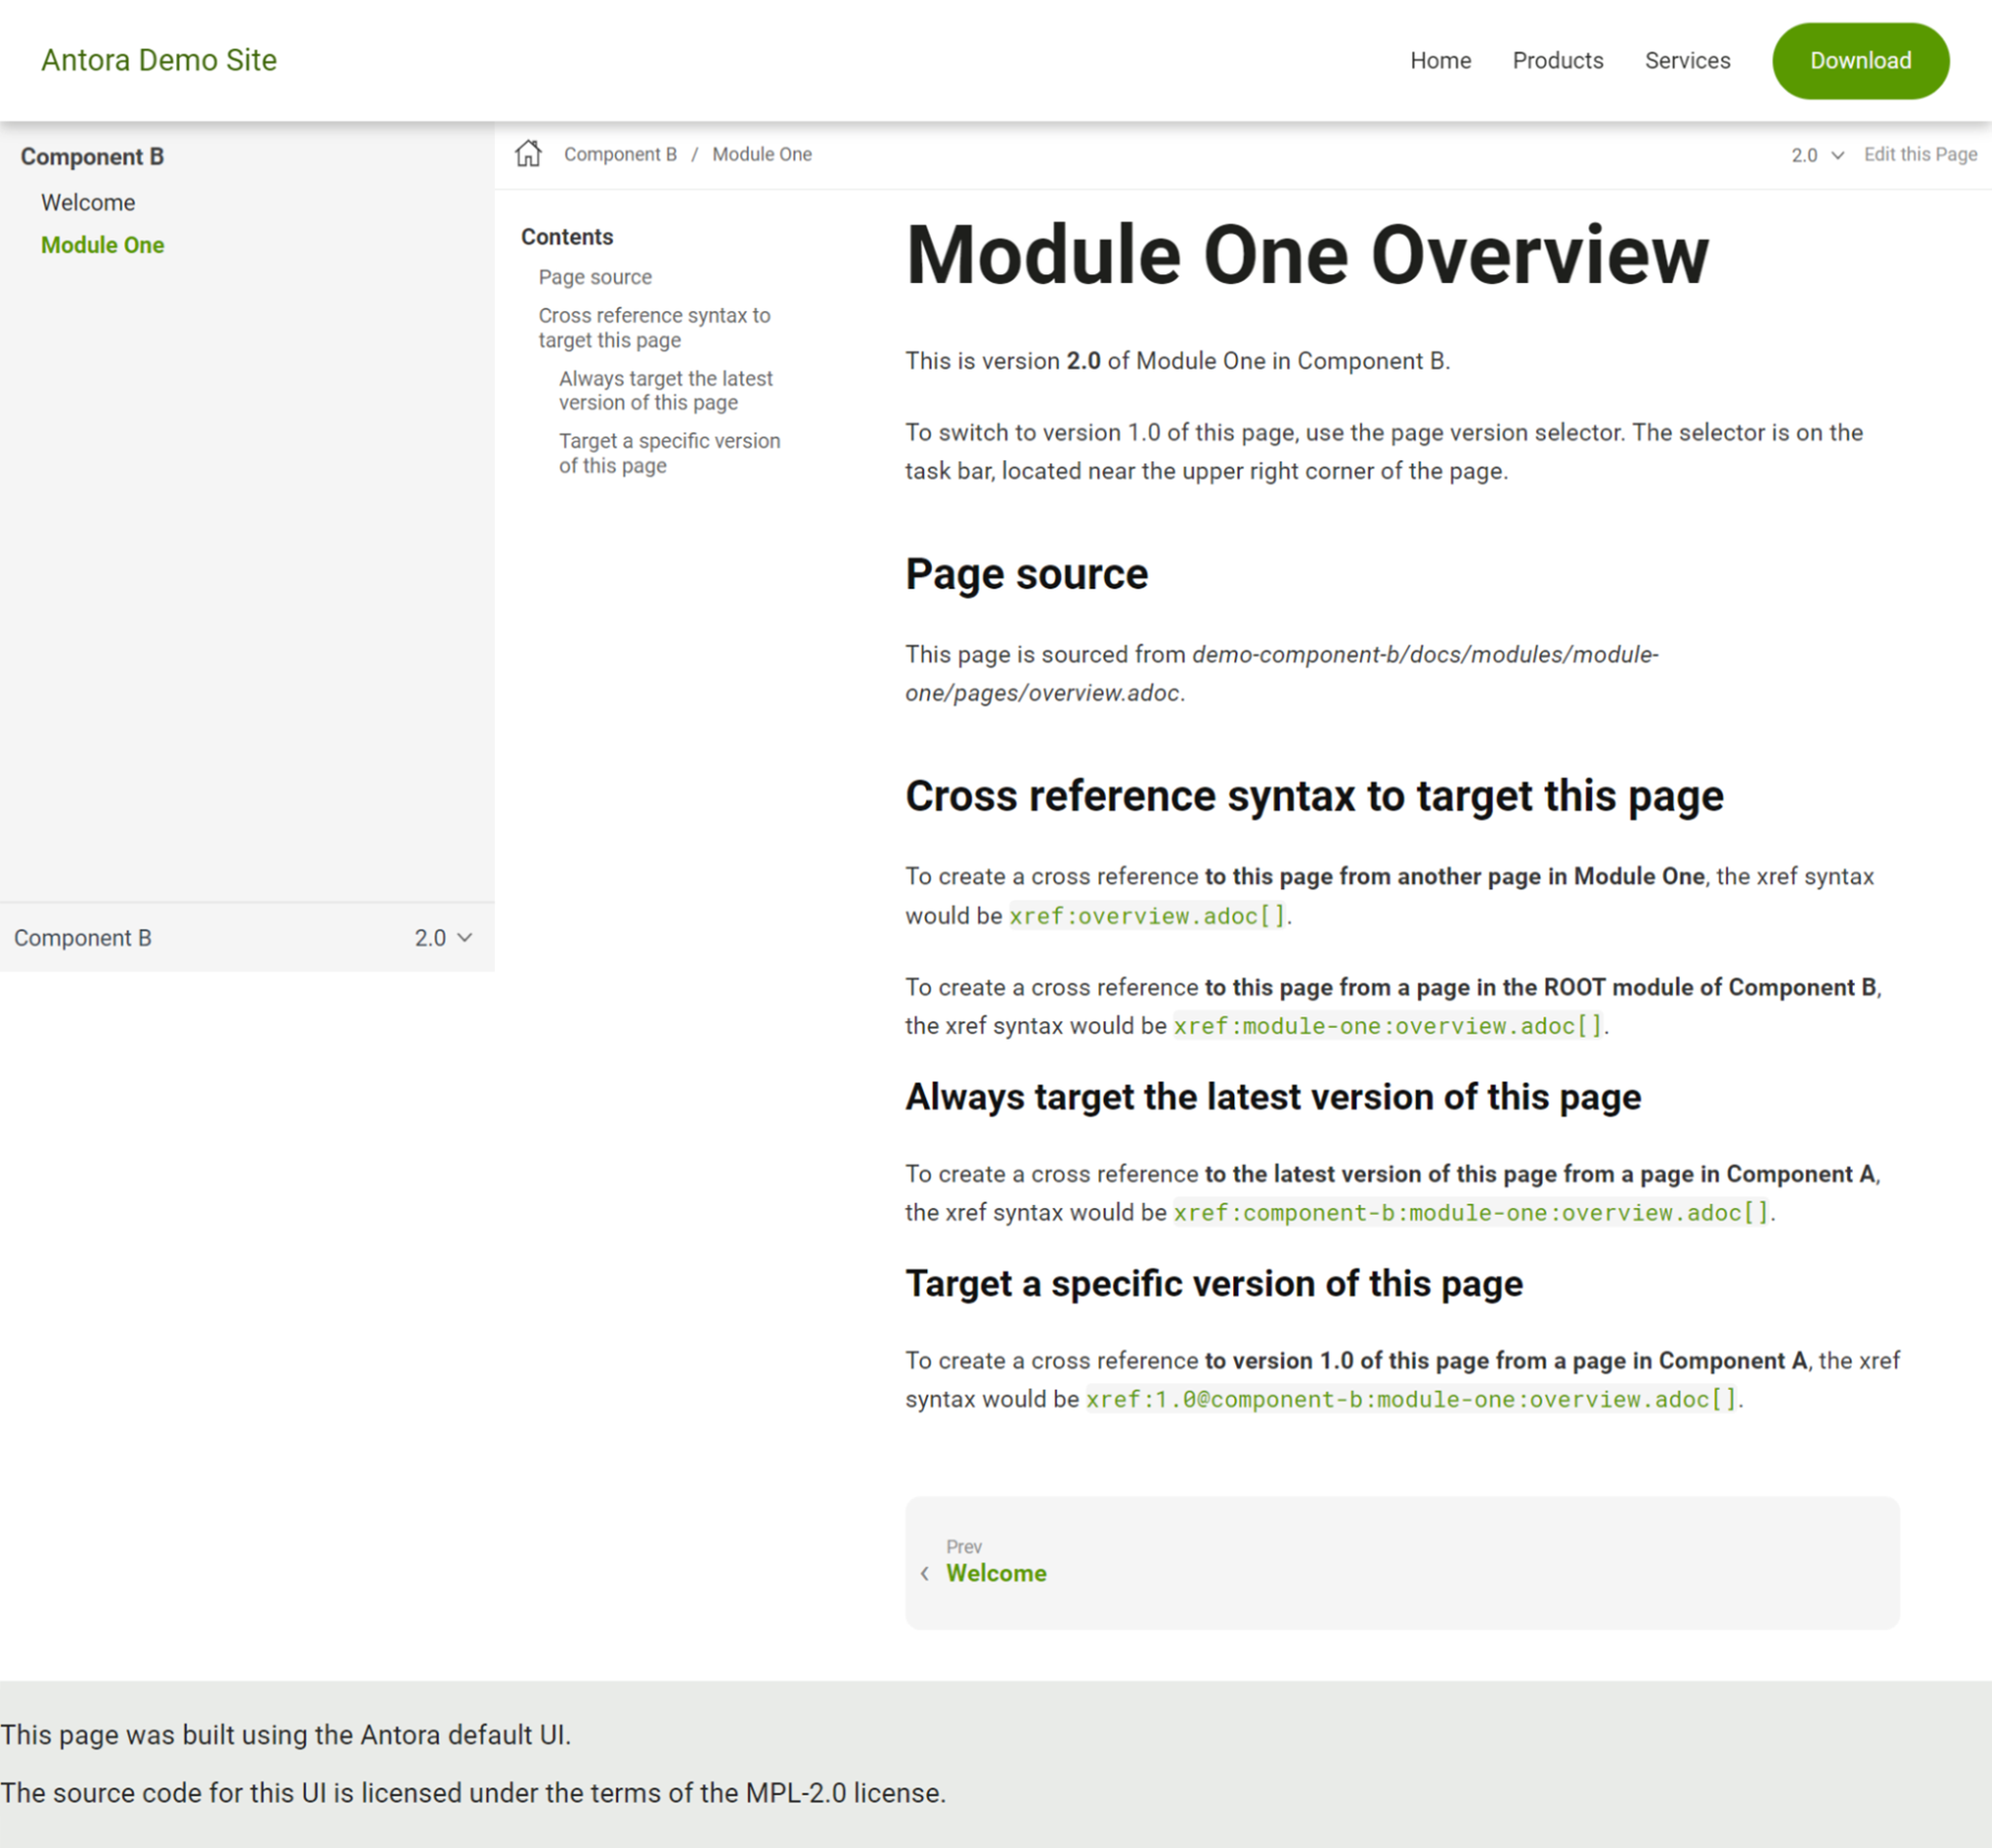Image resolution: width=1992 pixels, height=1848 pixels.
Task: Click the Welcome sidebar navigation item
Action: coord(89,203)
